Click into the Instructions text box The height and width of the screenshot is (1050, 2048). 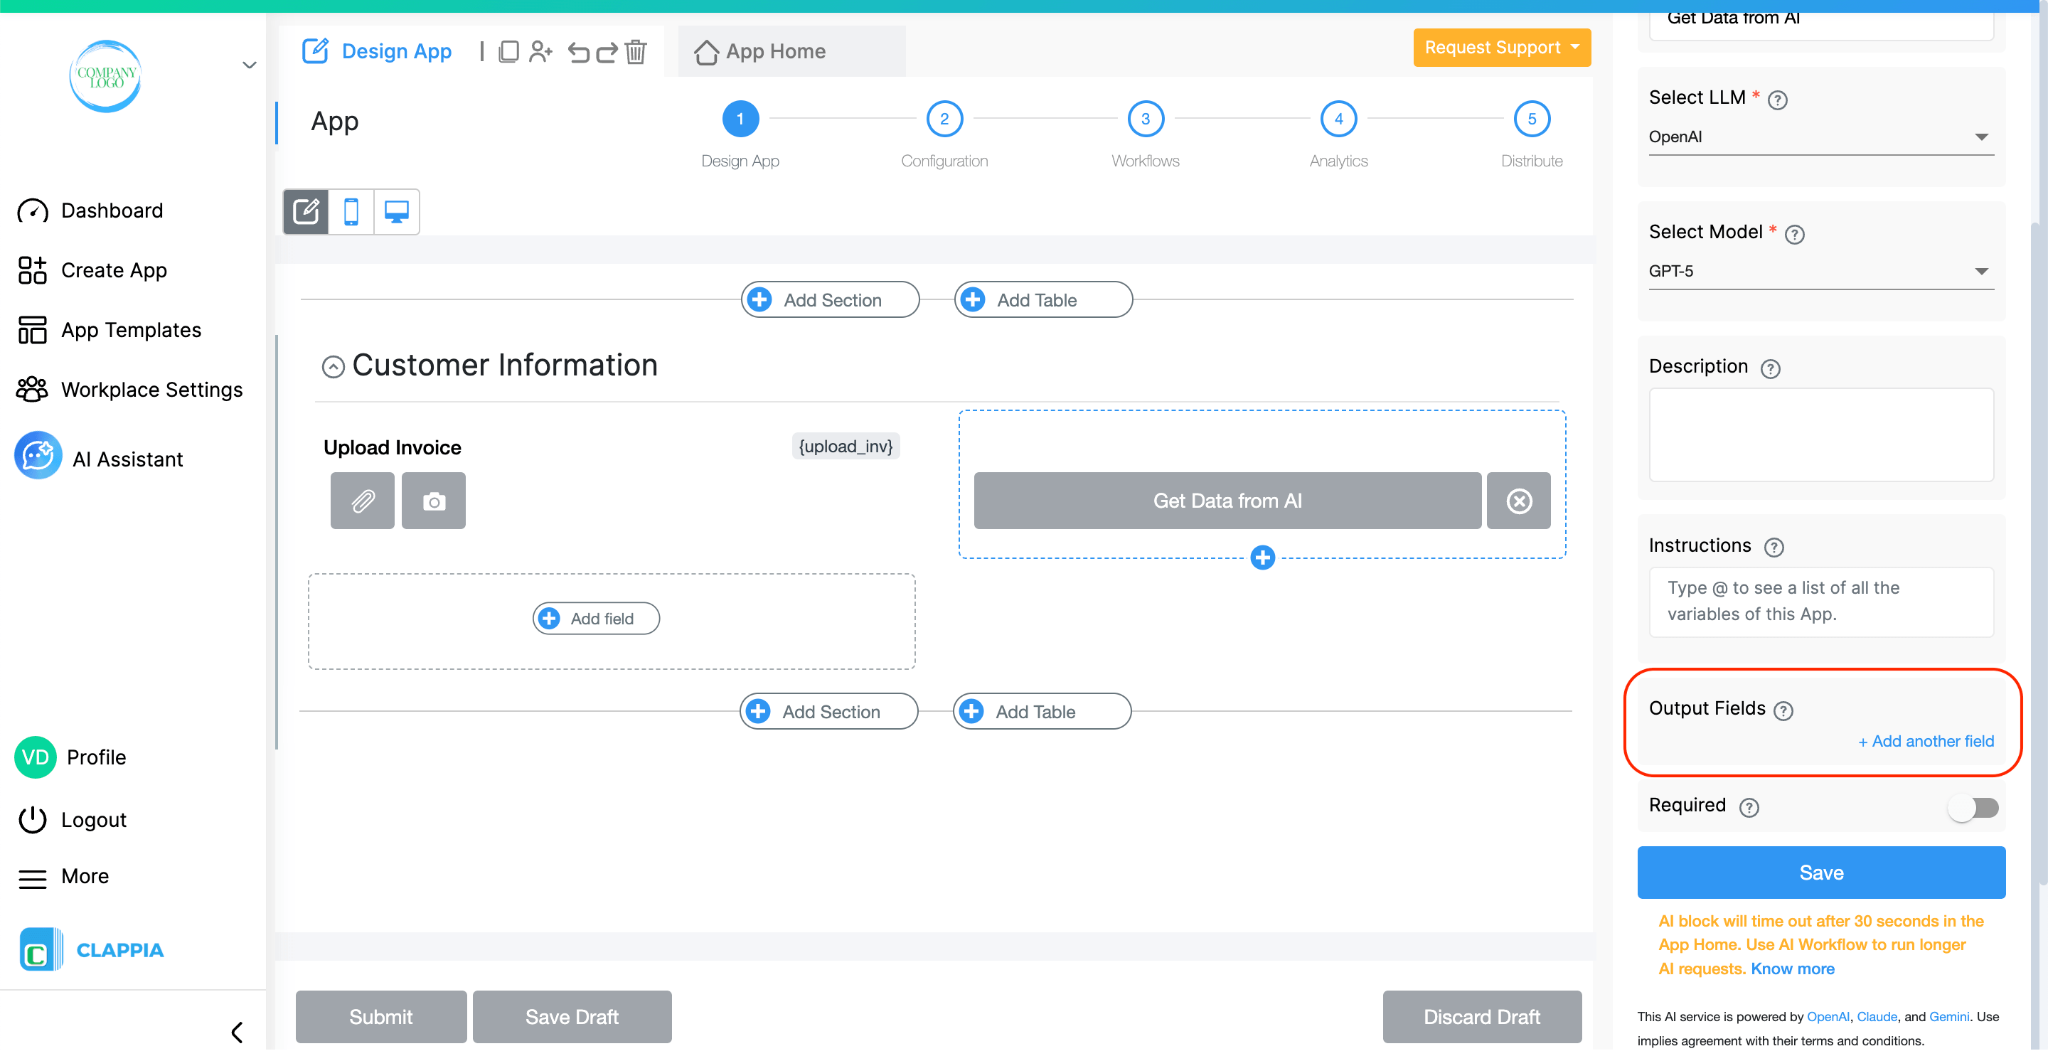click(x=1821, y=602)
